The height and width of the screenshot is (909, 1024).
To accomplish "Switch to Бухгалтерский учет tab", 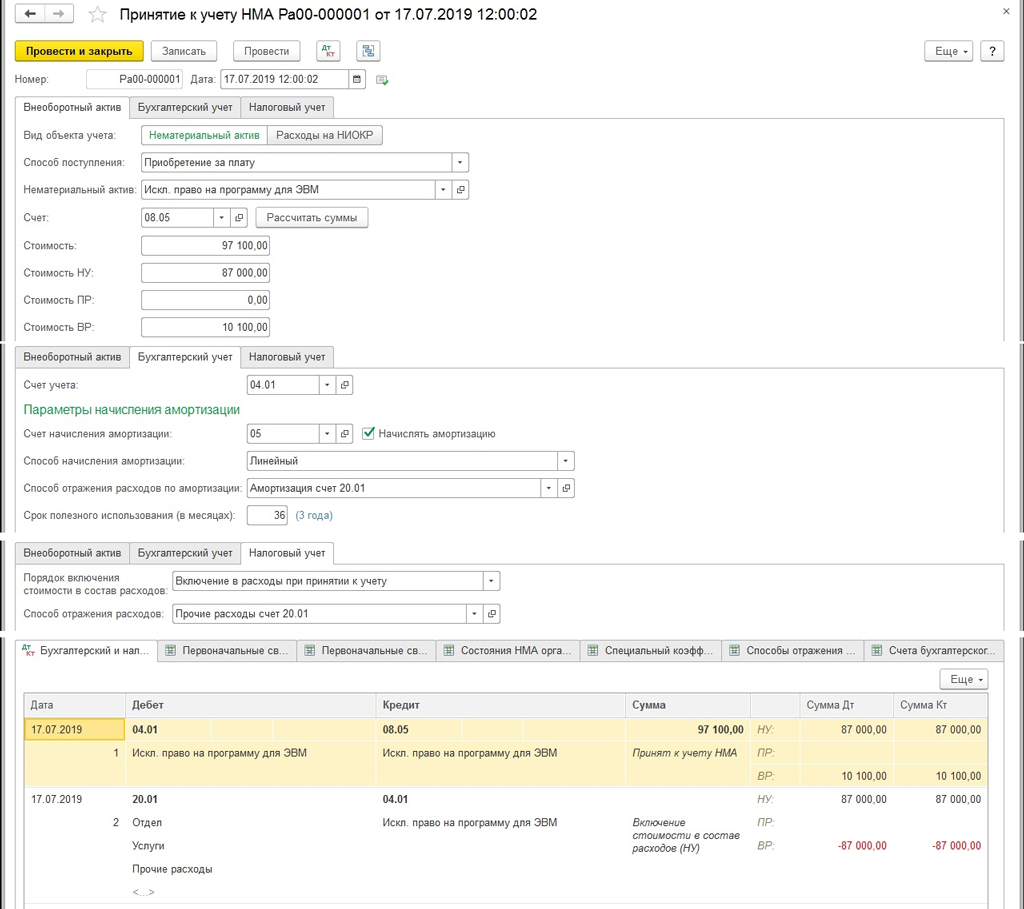I will point(185,107).
